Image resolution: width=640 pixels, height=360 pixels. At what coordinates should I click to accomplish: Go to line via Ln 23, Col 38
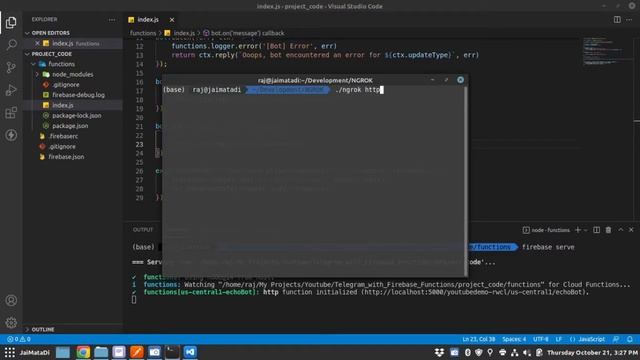point(479,339)
